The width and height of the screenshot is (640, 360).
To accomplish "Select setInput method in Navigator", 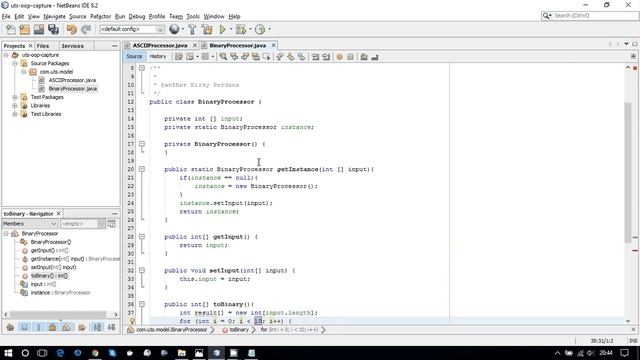I will pyautogui.click(x=53, y=267).
